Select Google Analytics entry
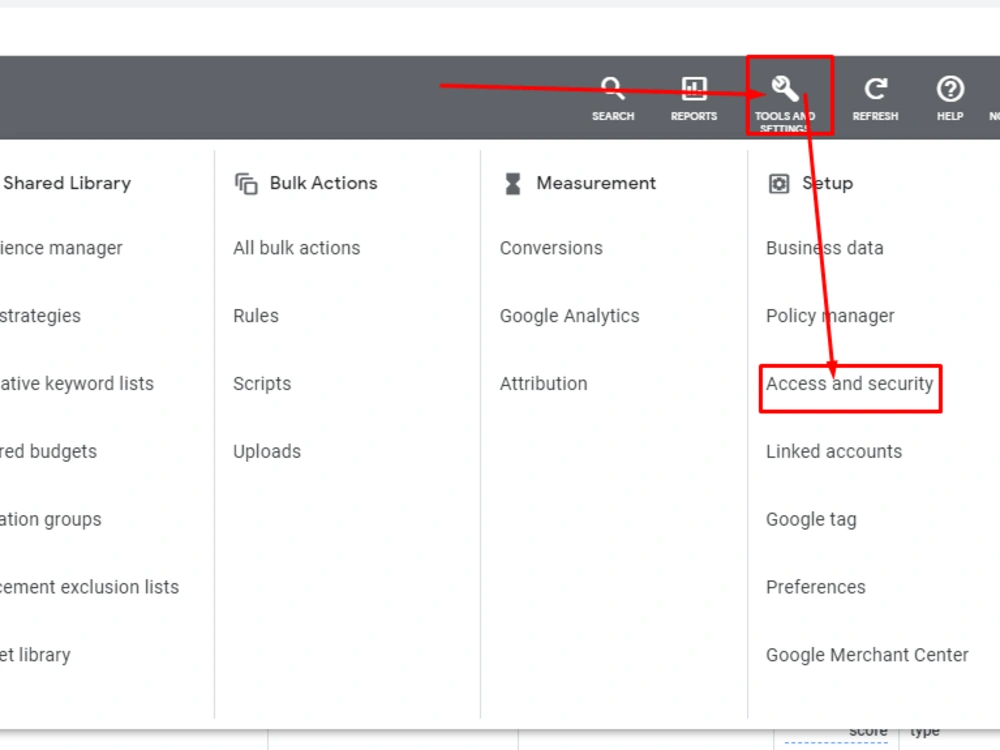1000x750 pixels. tap(570, 316)
